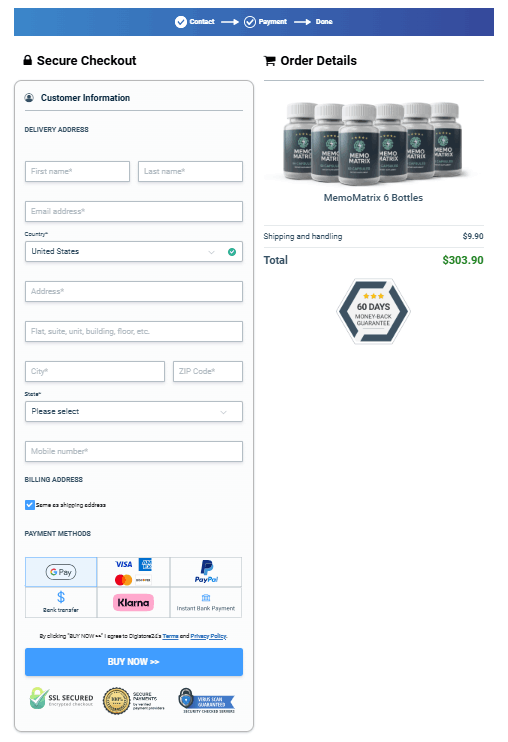Click the BUY NOW button
This screenshot has height=742, width=508.
pos(134,662)
